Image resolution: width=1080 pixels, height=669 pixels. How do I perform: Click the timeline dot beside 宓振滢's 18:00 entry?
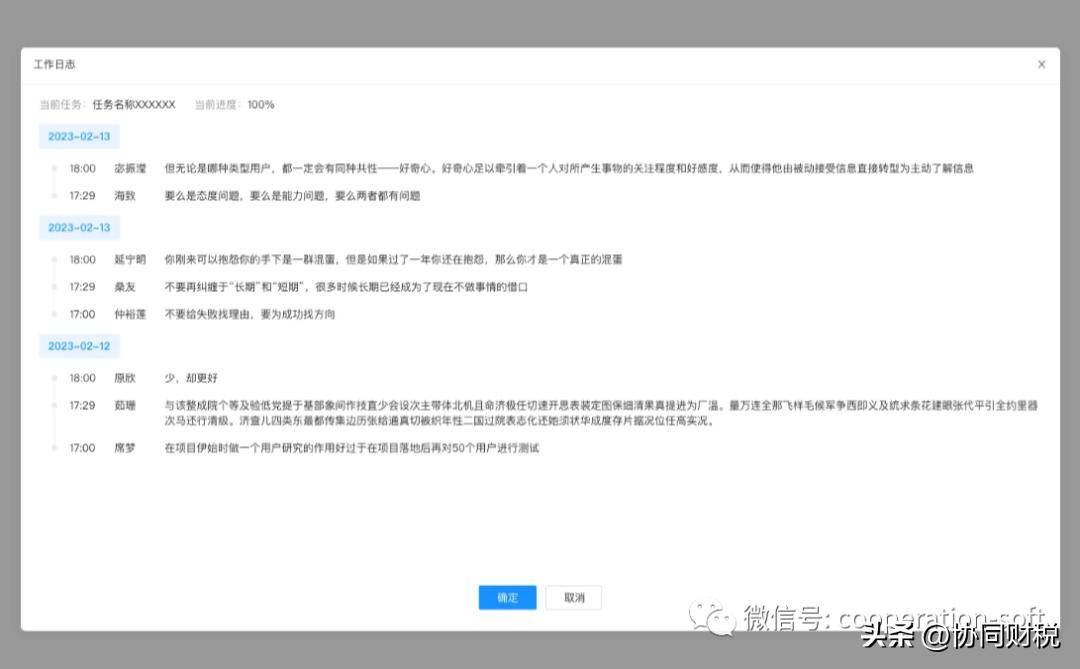point(53,168)
